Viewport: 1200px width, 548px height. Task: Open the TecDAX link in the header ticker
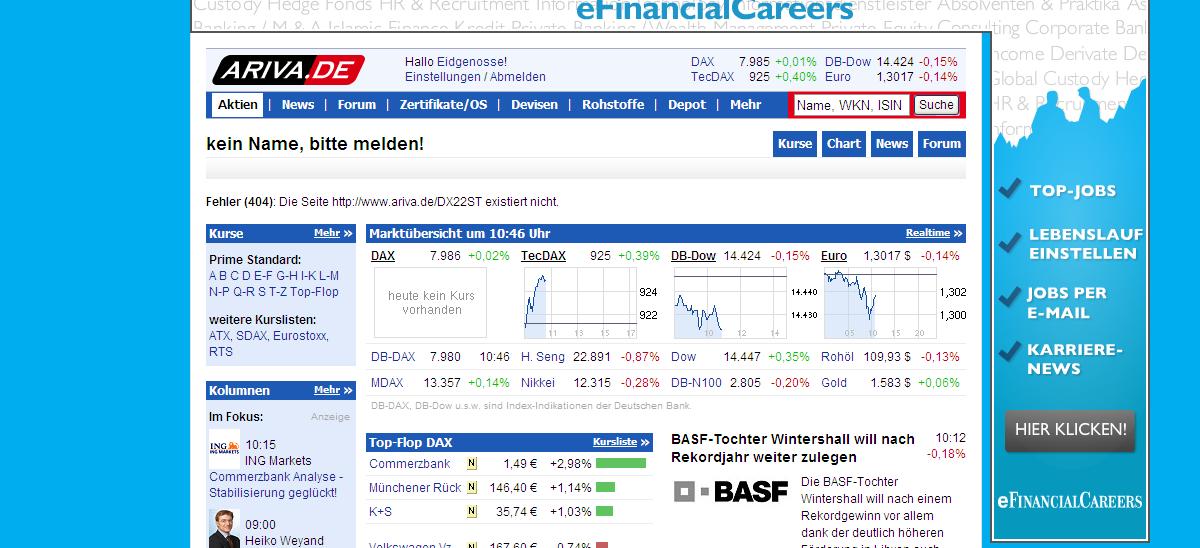point(712,77)
